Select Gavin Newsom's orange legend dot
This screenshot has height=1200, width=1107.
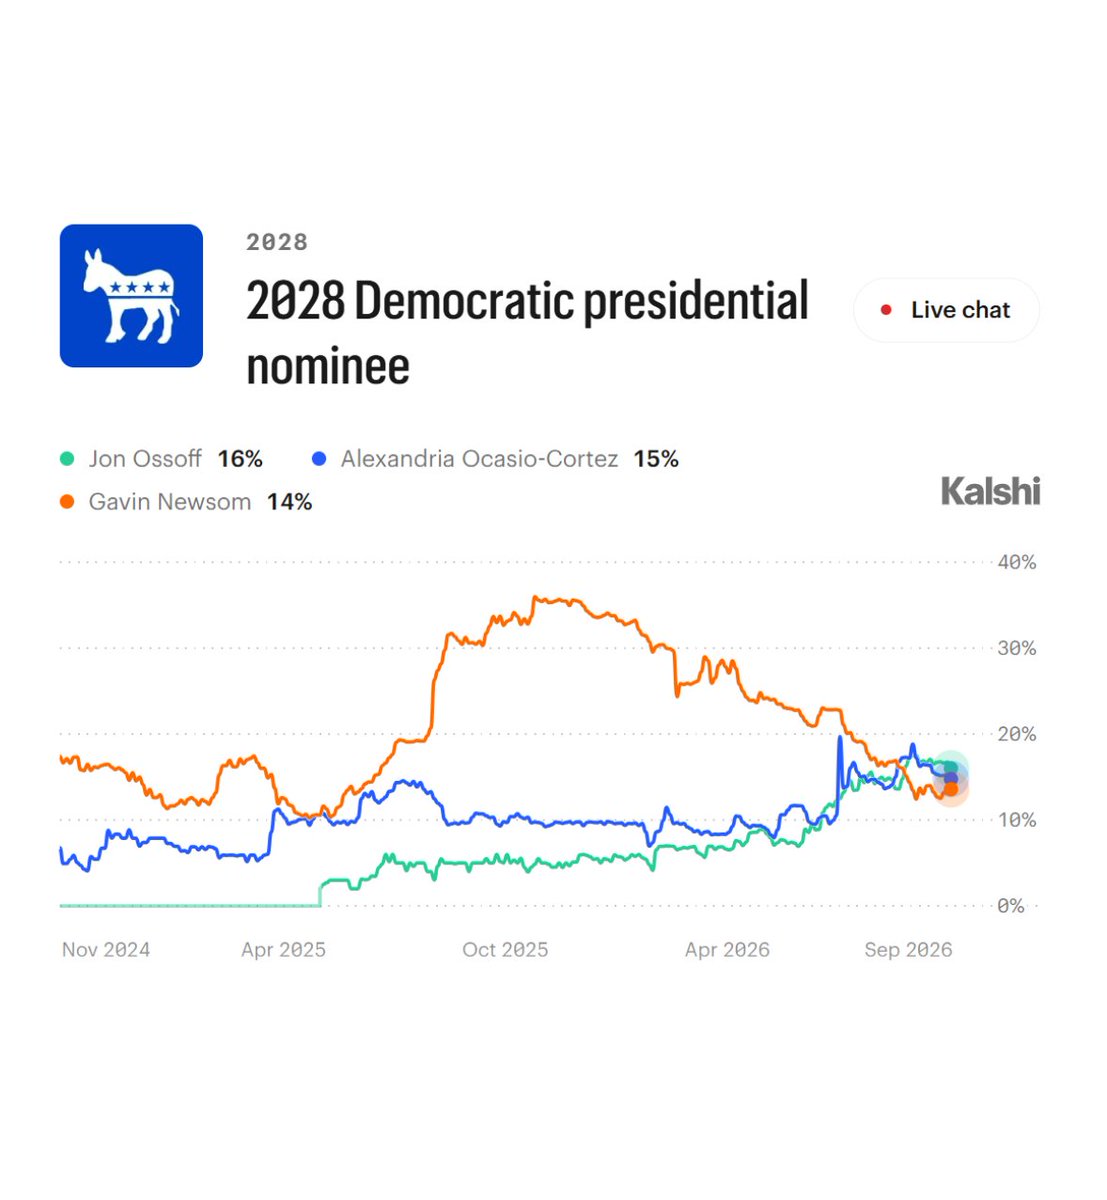(x=67, y=502)
